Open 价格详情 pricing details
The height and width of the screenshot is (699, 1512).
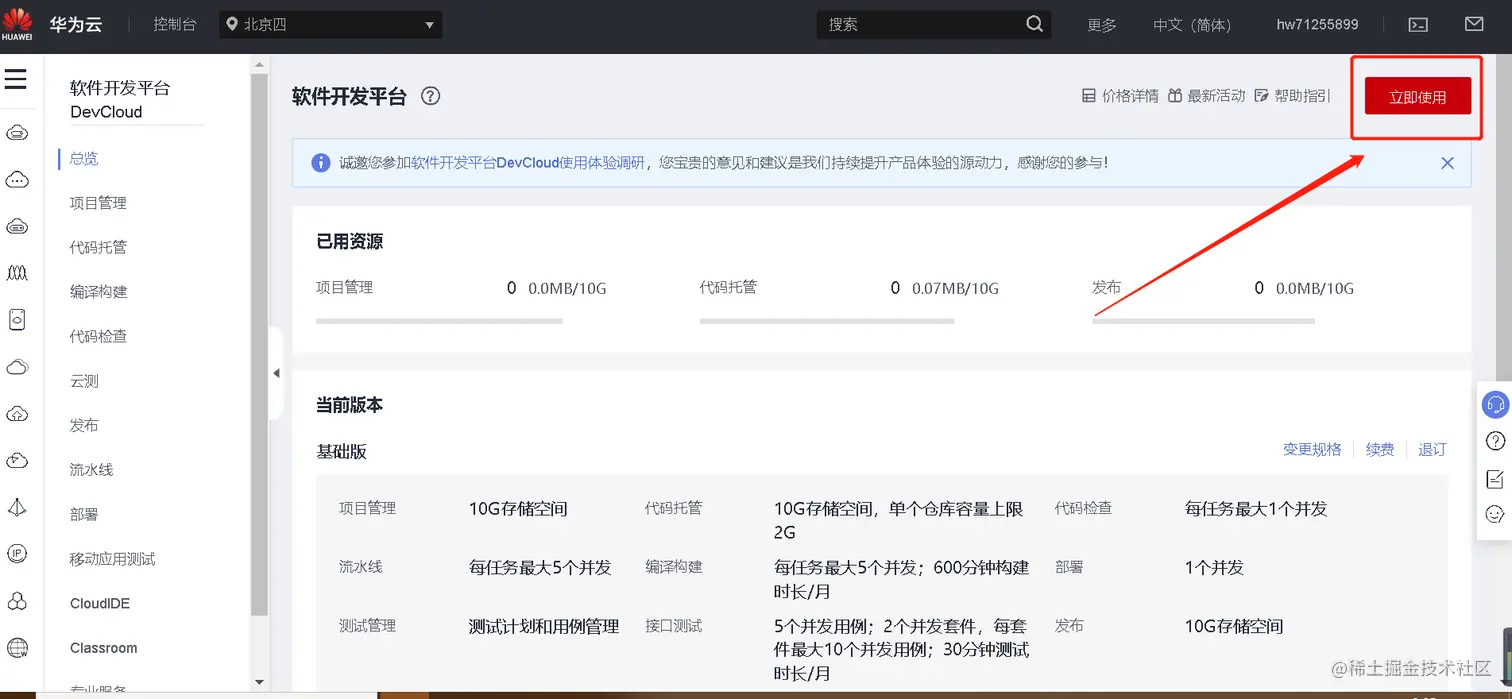pyautogui.click(x=1120, y=96)
